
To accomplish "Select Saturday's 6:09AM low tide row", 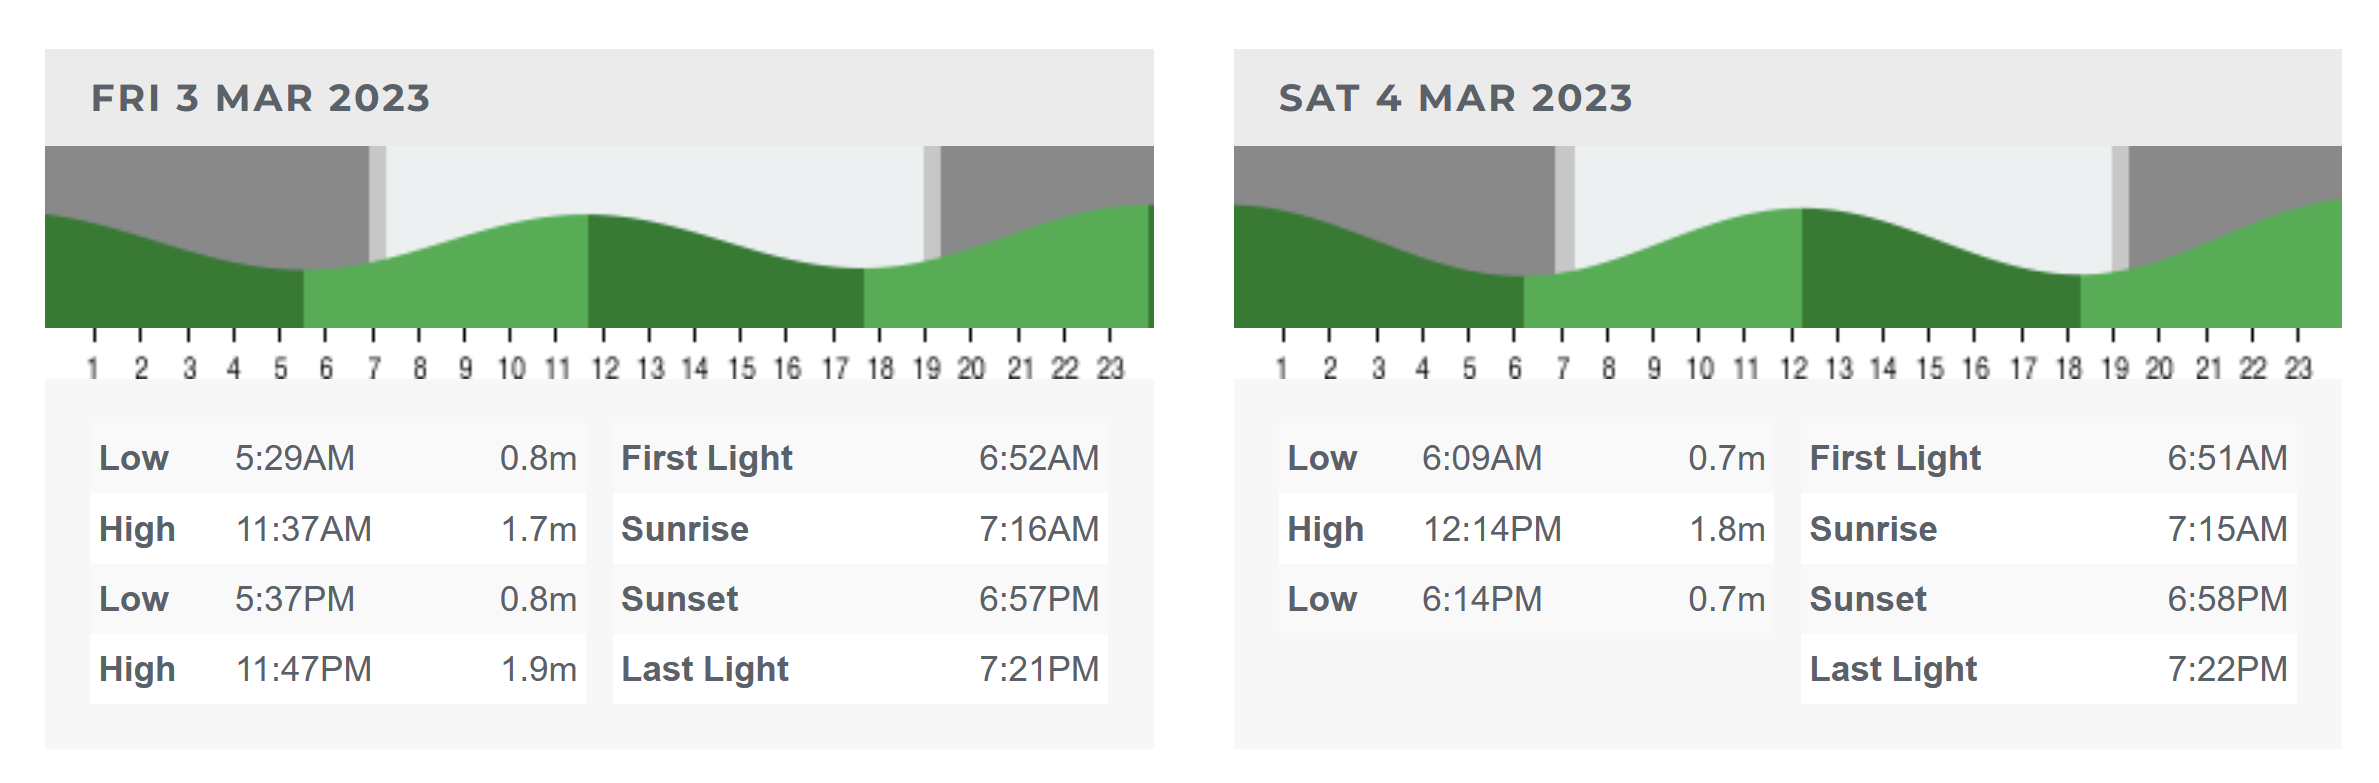I will click(1526, 458).
